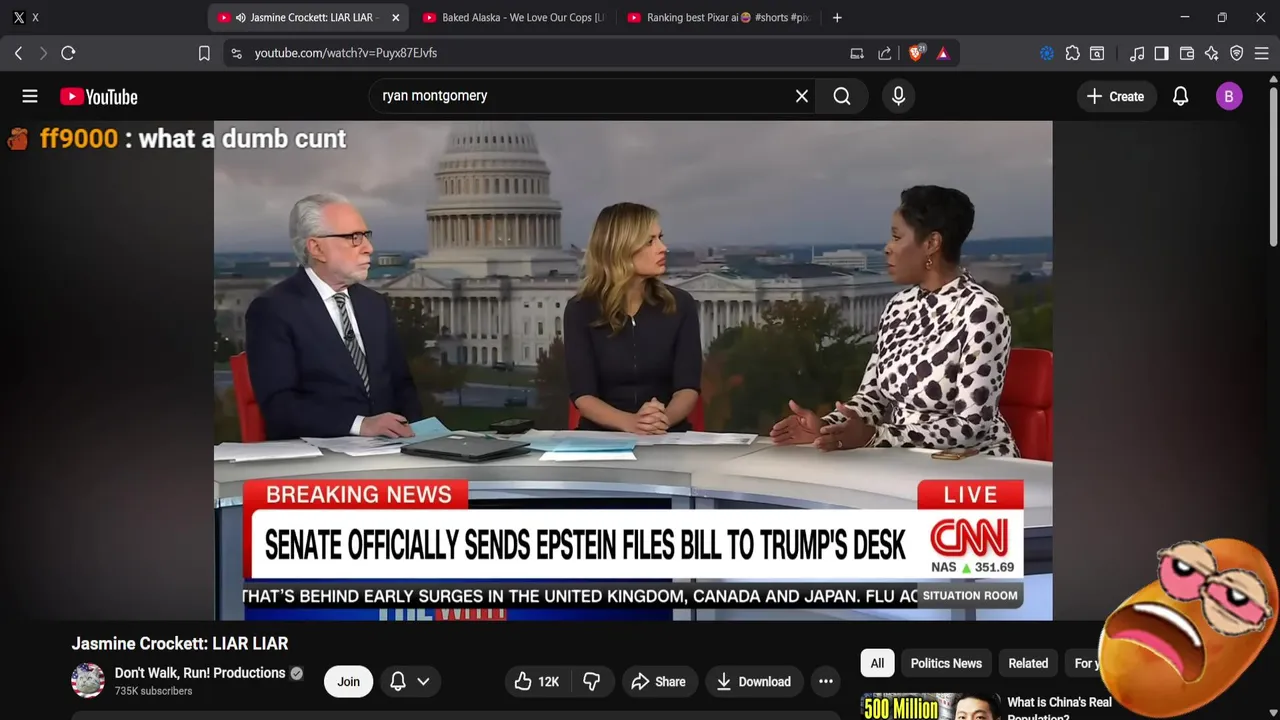1280x720 pixels.
Task: Run search with magnifier button
Action: point(842,96)
